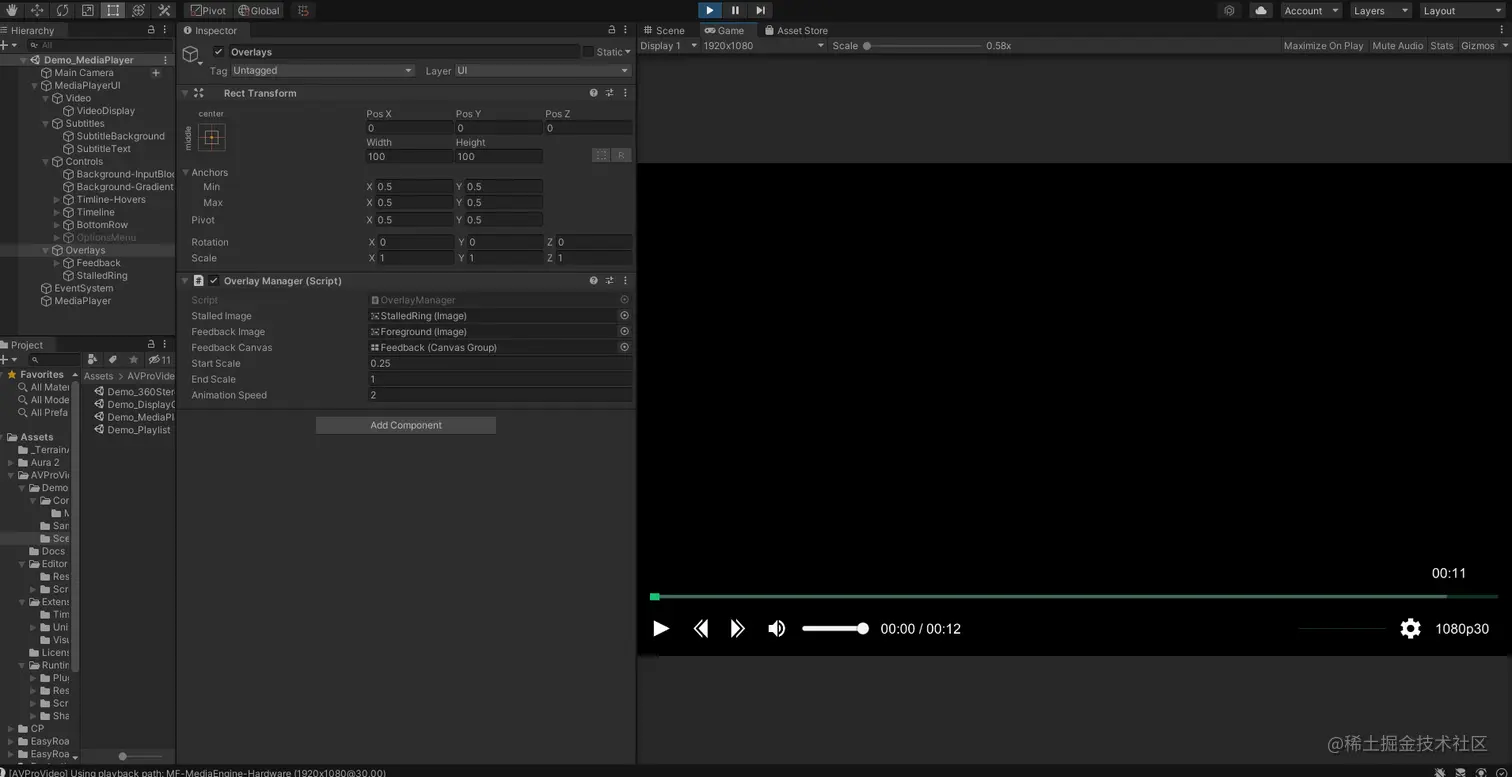Image resolution: width=1512 pixels, height=777 pixels.
Task: Click the volume speaker icon in player
Action: coord(776,628)
